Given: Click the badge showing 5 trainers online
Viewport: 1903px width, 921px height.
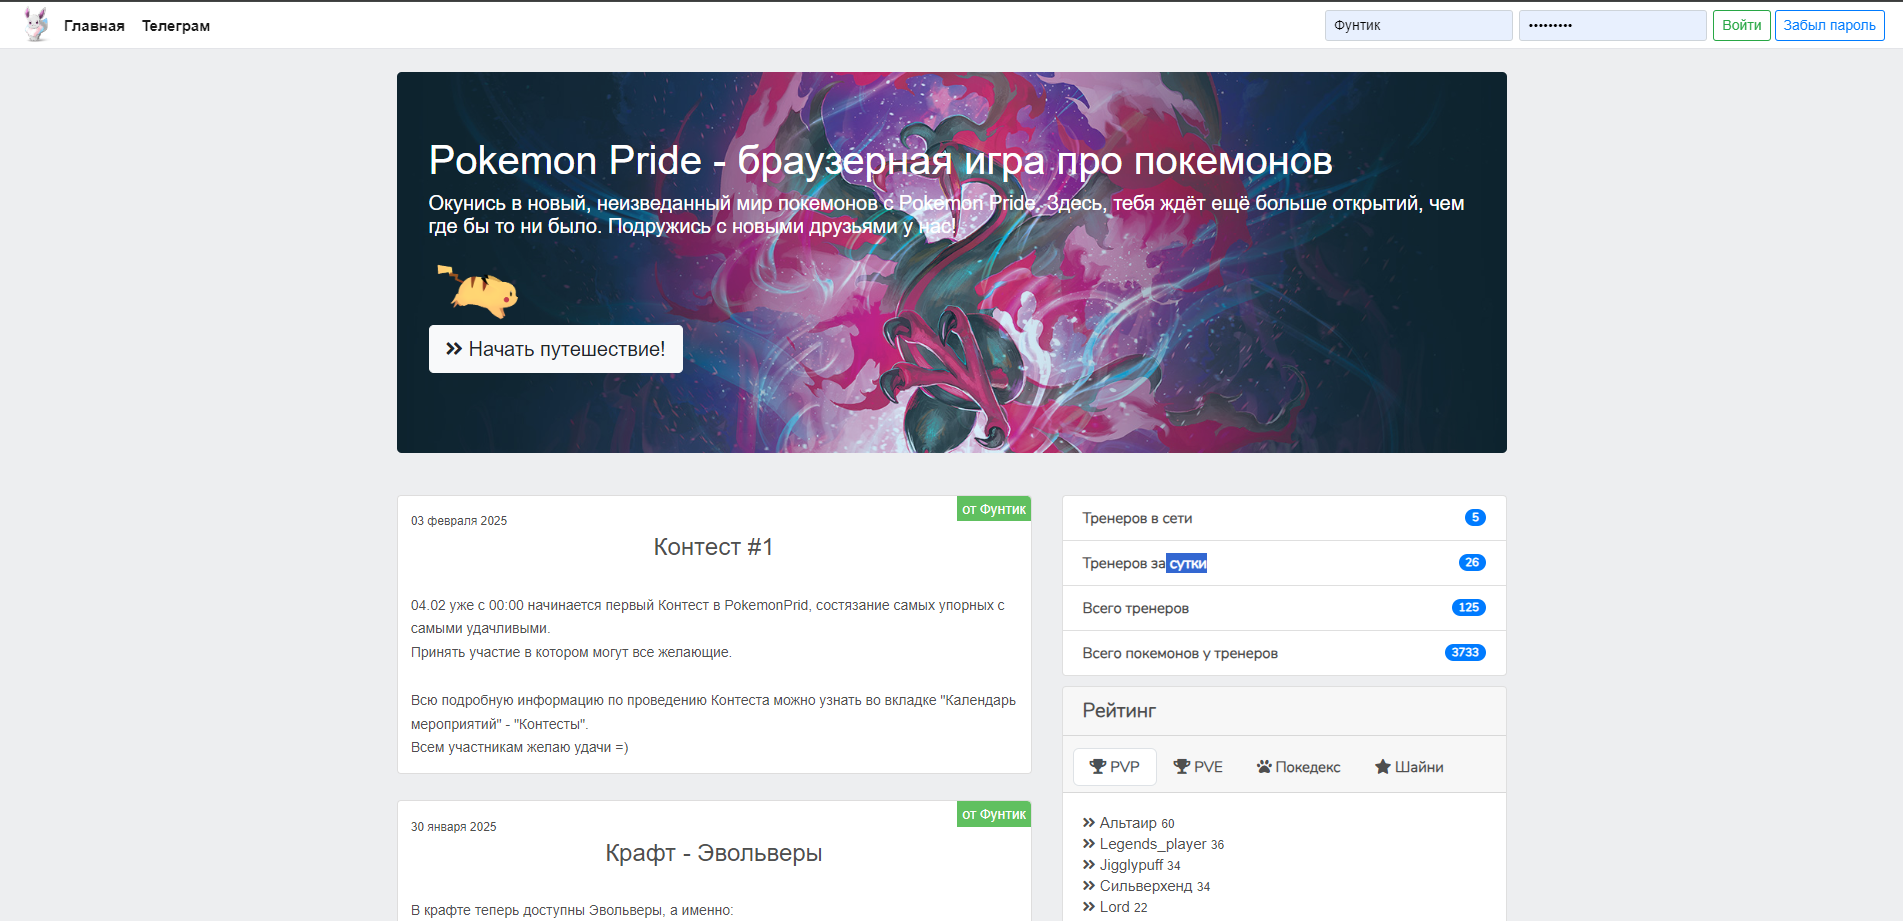Looking at the screenshot, I should [x=1475, y=517].
